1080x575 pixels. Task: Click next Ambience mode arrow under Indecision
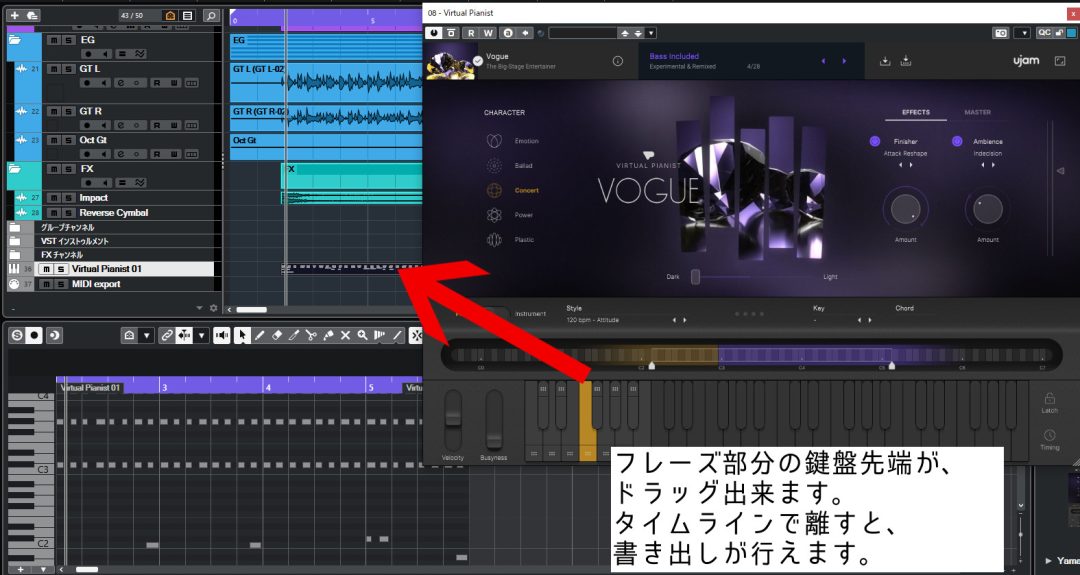(993, 165)
